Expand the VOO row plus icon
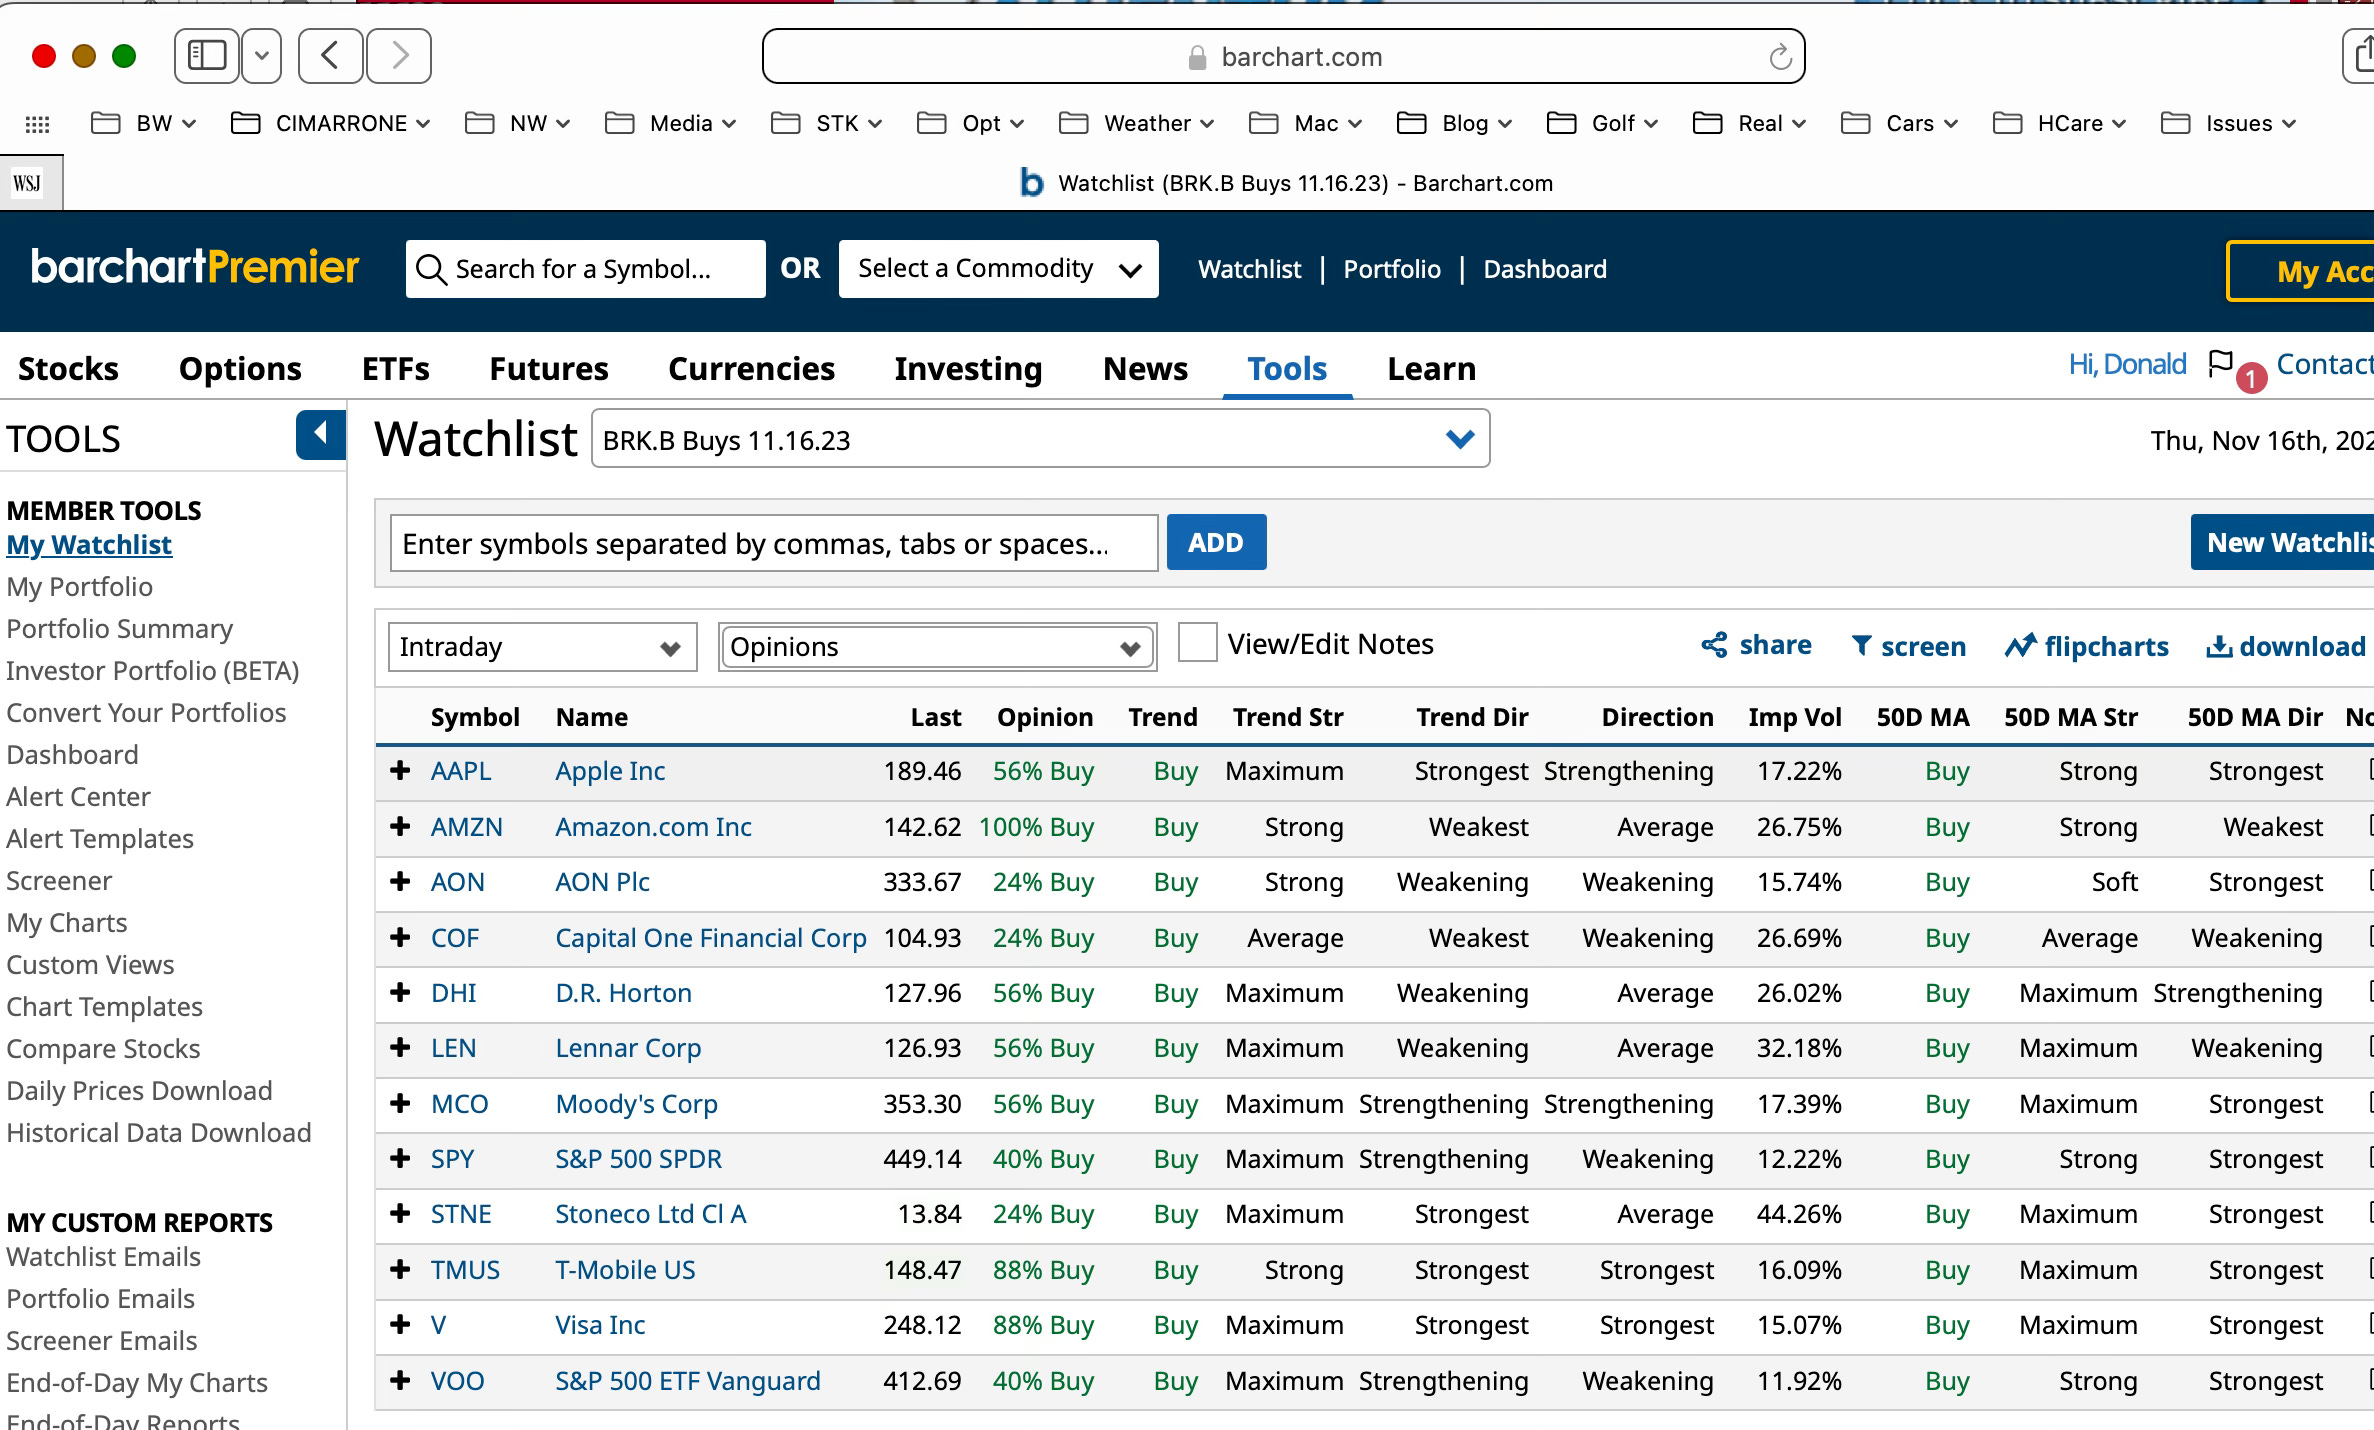This screenshot has height=1430, width=2374. click(x=400, y=1380)
